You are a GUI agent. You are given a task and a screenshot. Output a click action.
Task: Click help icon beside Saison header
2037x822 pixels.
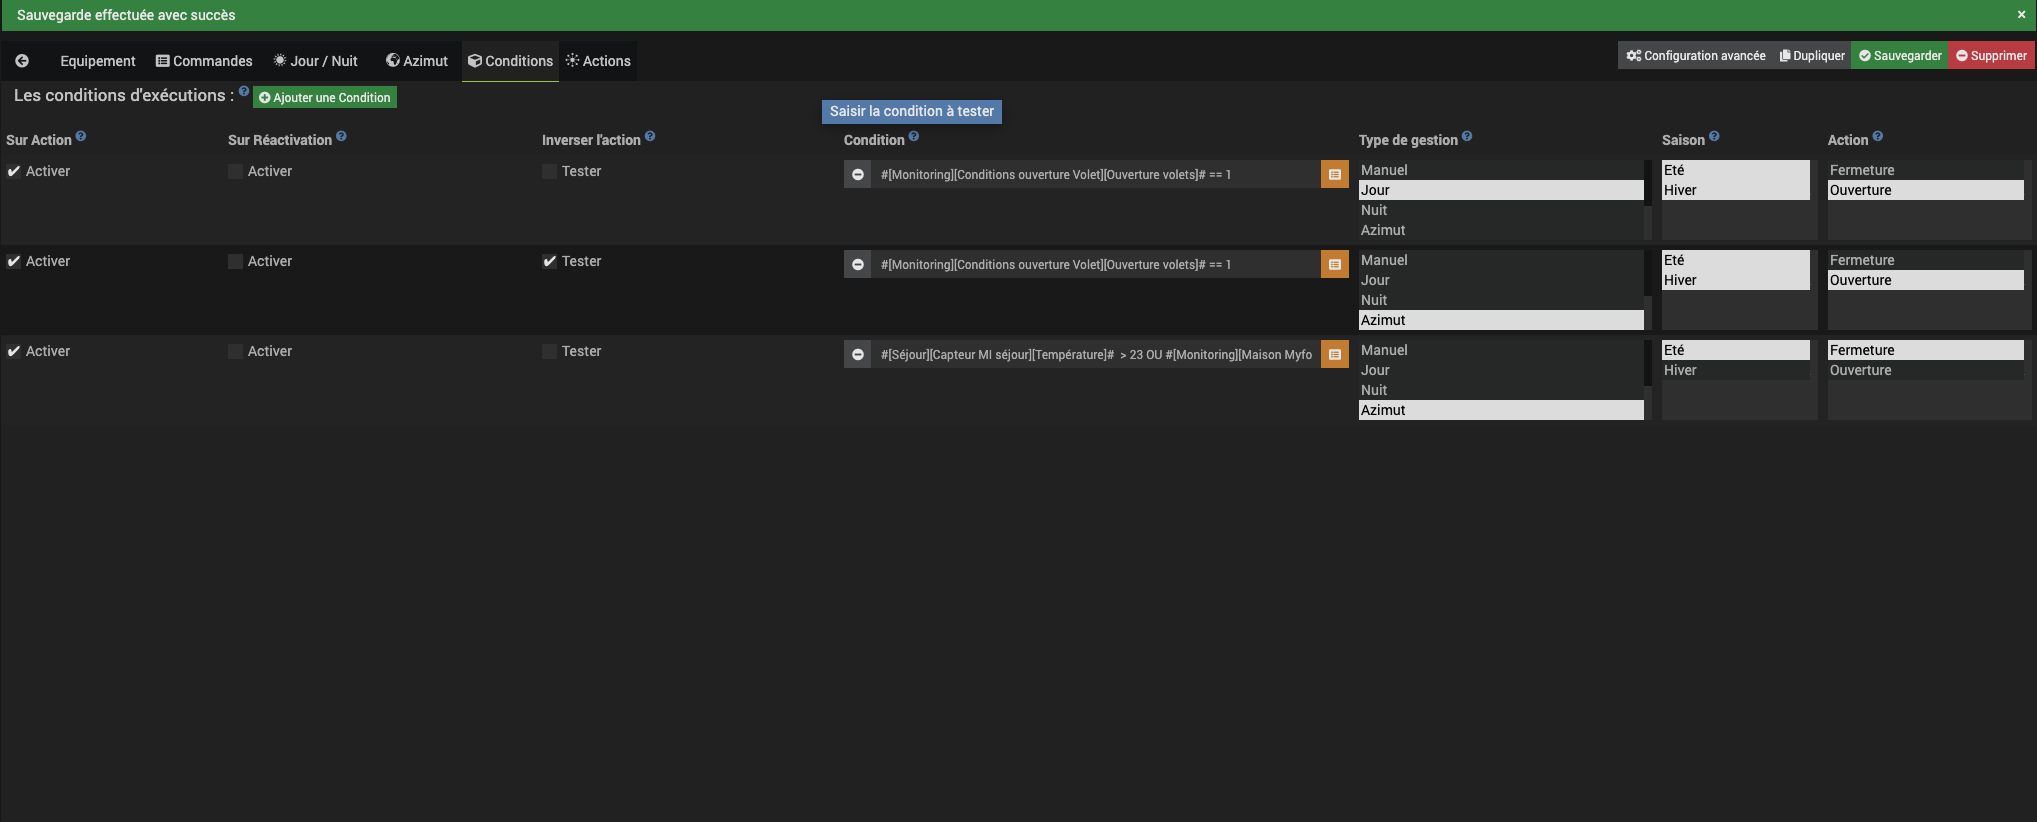[x=1714, y=136]
